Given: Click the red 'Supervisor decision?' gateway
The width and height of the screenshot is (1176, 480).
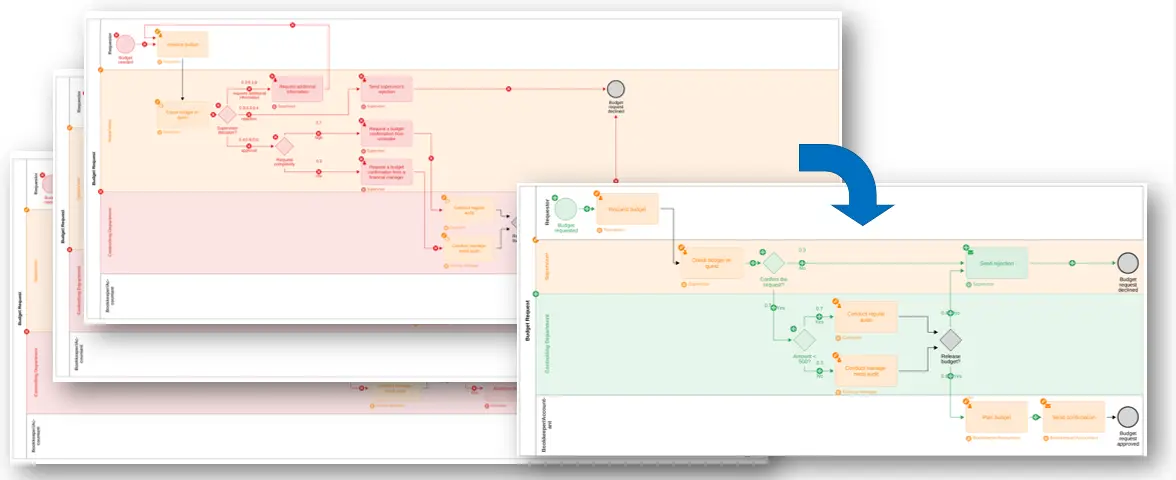Looking at the screenshot, I should [x=227, y=115].
